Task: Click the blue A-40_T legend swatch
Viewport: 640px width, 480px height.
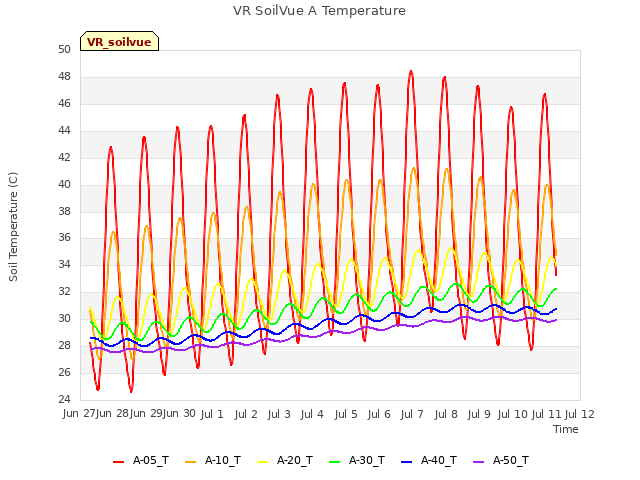Action: (407, 462)
